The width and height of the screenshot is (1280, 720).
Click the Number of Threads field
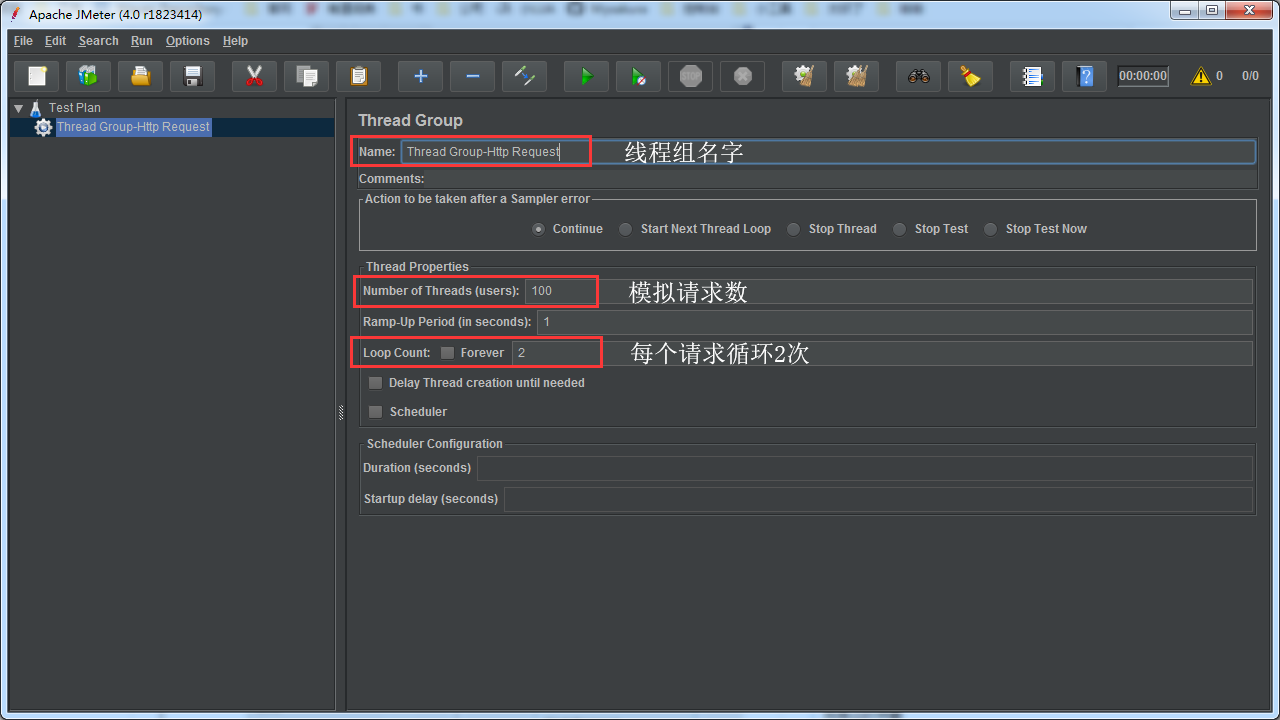(x=889, y=291)
